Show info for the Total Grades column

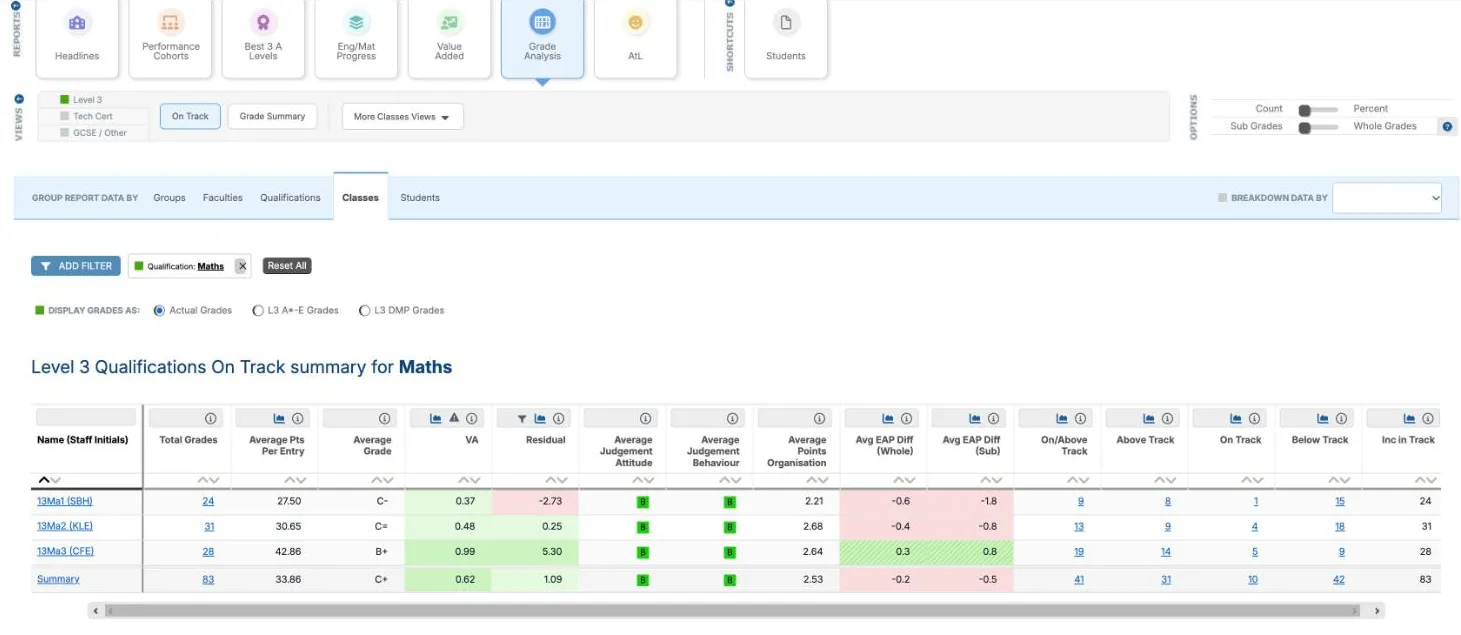[x=210, y=418]
